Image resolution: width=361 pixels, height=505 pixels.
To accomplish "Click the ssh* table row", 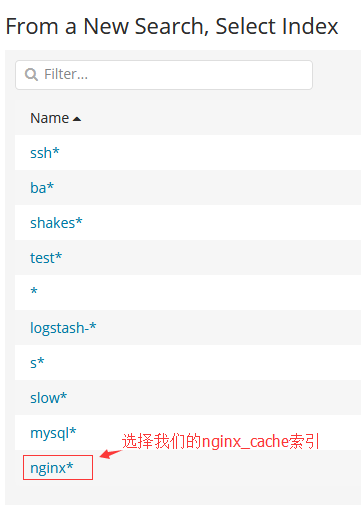I will click(x=188, y=153).
